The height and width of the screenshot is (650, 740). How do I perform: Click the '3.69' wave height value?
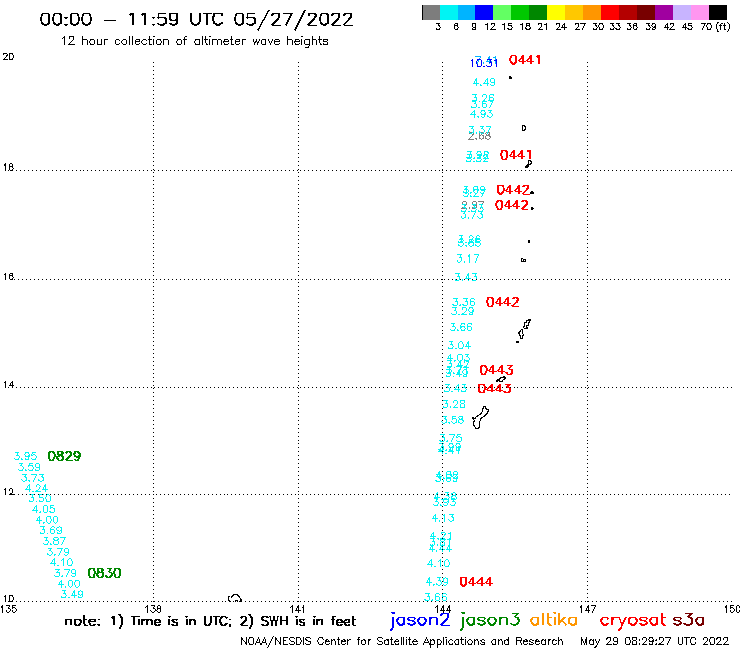click(51, 531)
